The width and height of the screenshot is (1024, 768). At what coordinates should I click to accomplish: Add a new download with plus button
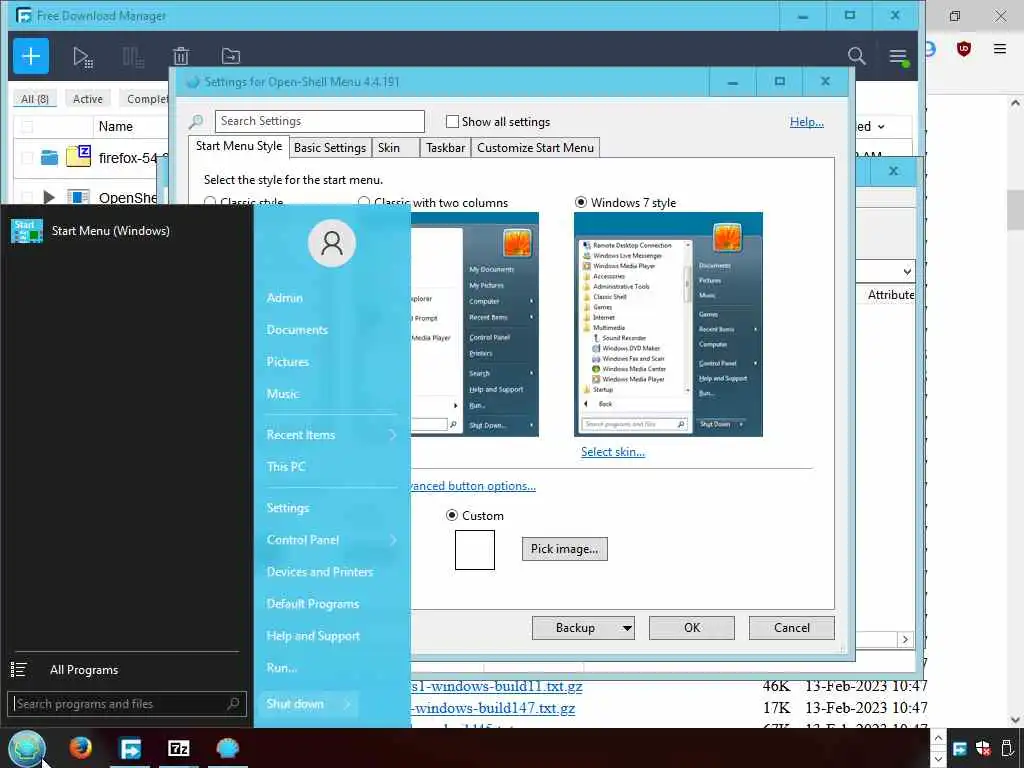pos(31,56)
